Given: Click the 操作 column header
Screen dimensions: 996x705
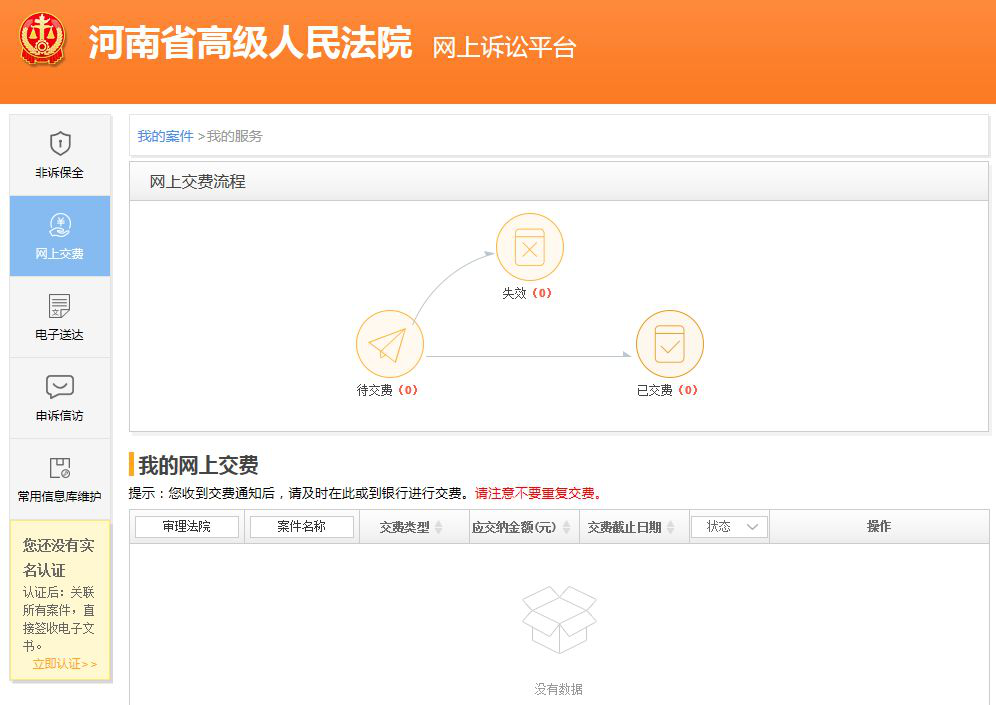Looking at the screenshot, I should (879, 526).
